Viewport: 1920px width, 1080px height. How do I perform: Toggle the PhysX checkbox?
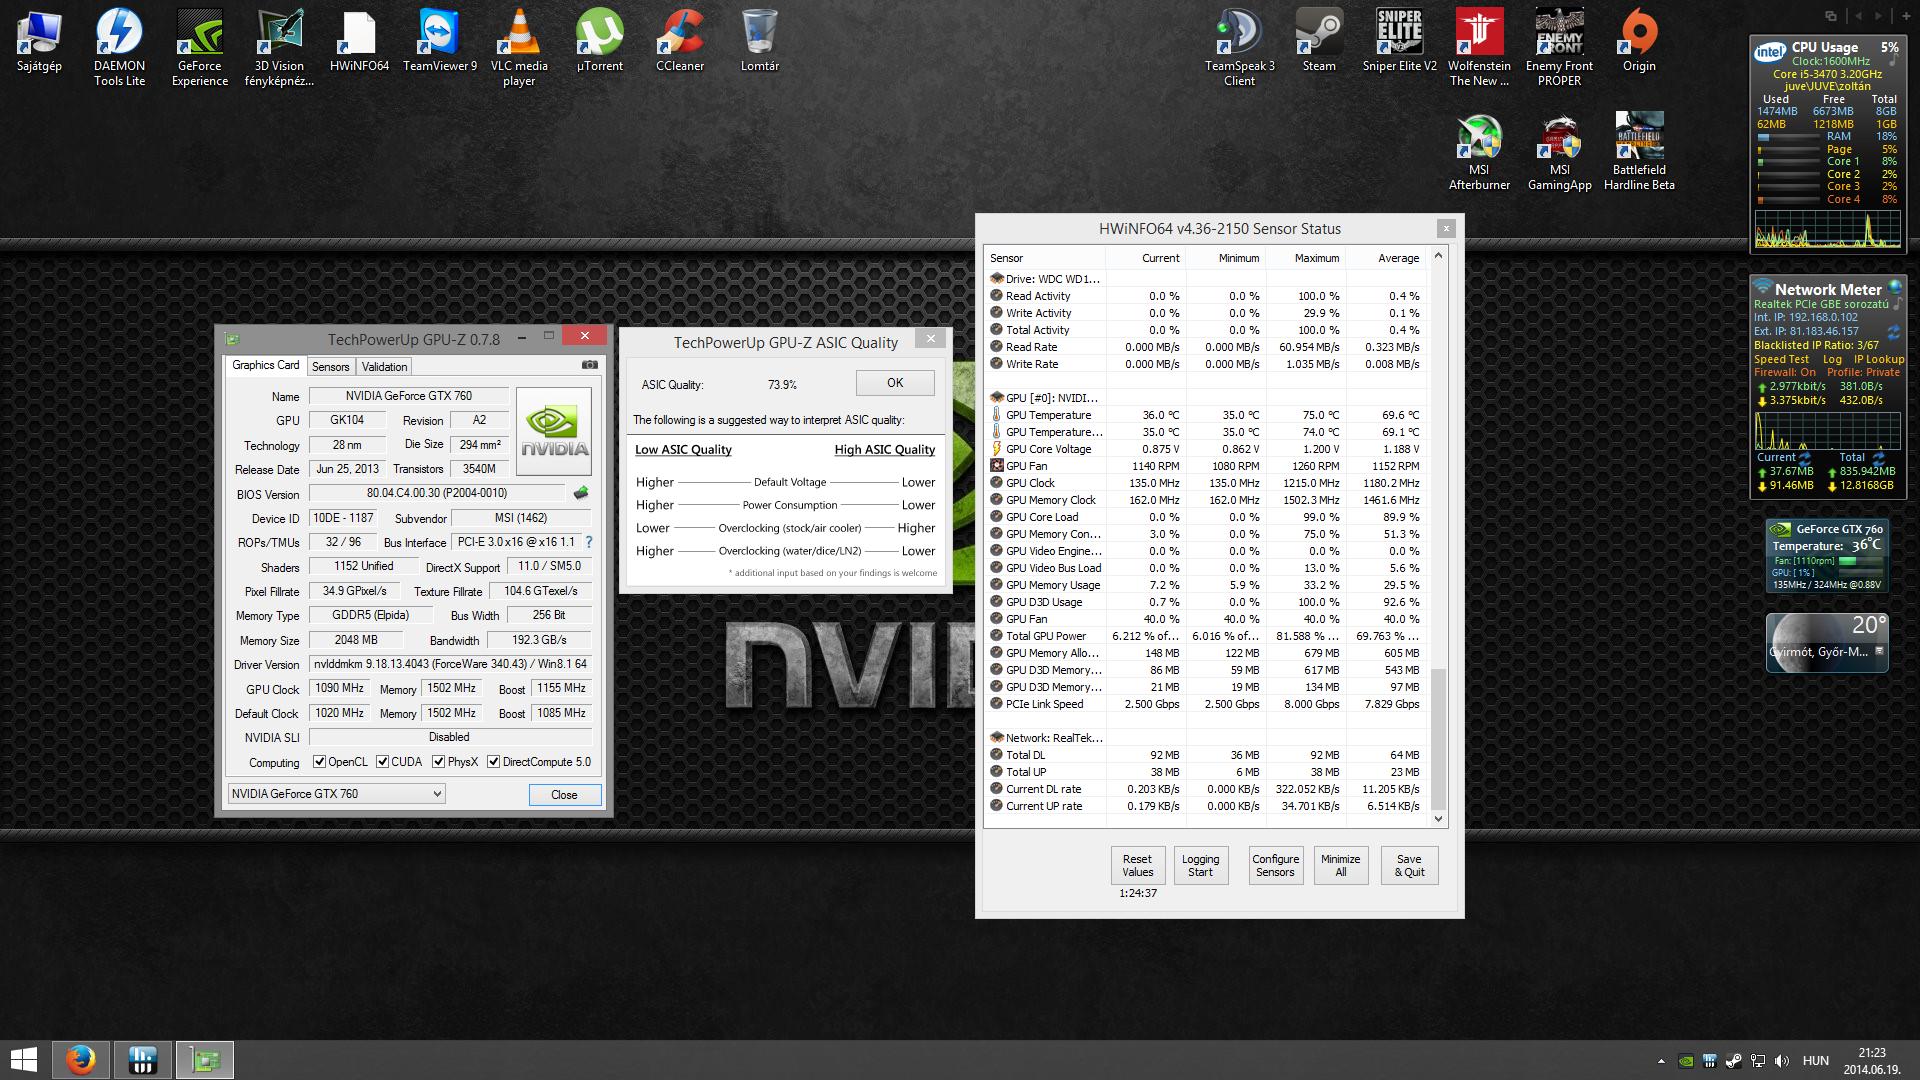(438, 762)
